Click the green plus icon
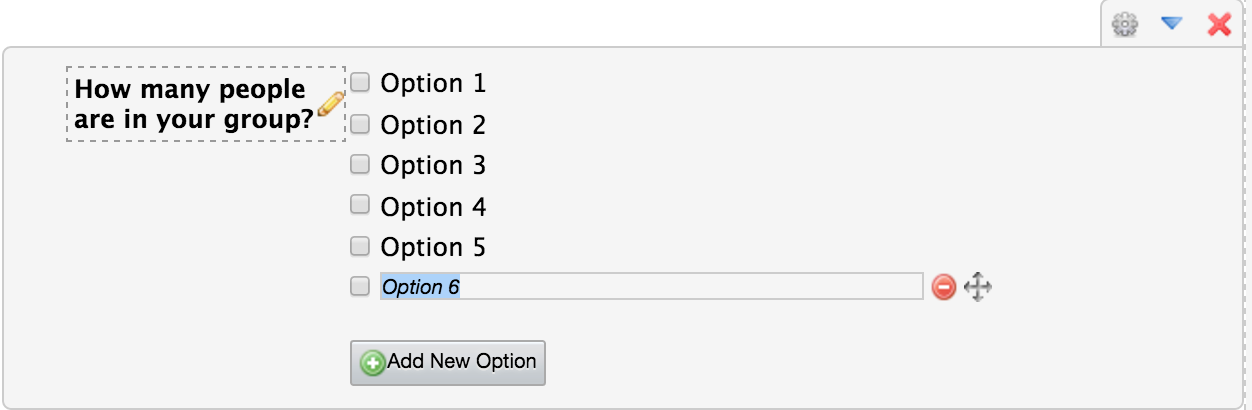 (x=373, y=362)
